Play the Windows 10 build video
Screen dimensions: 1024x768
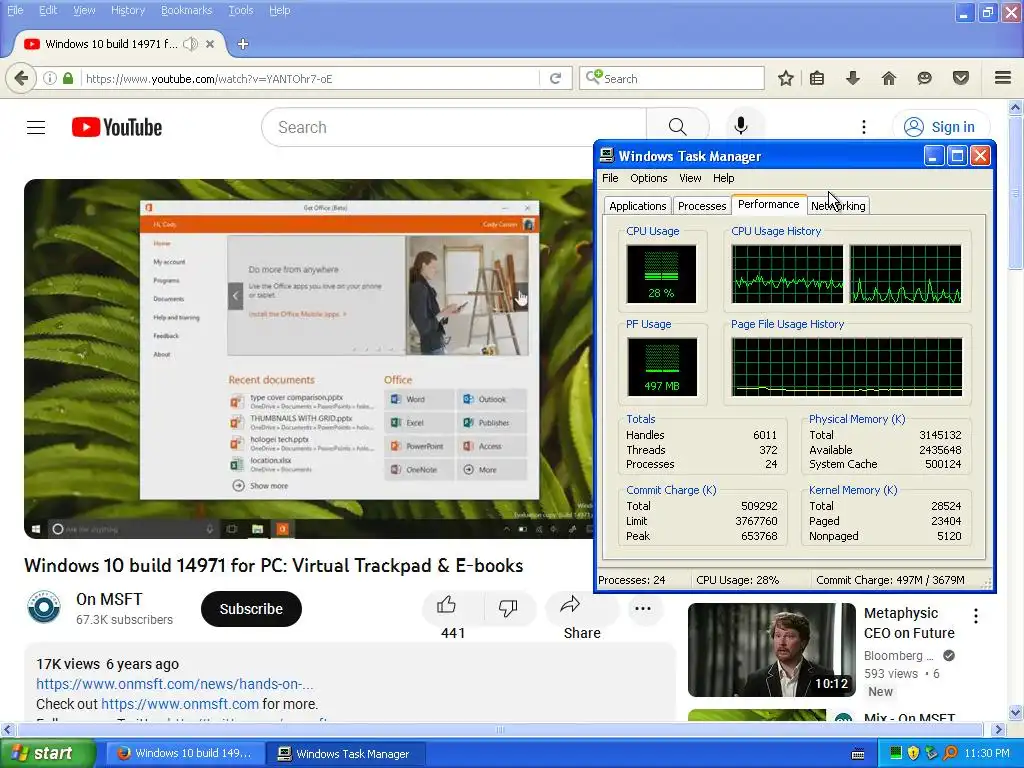308,359
